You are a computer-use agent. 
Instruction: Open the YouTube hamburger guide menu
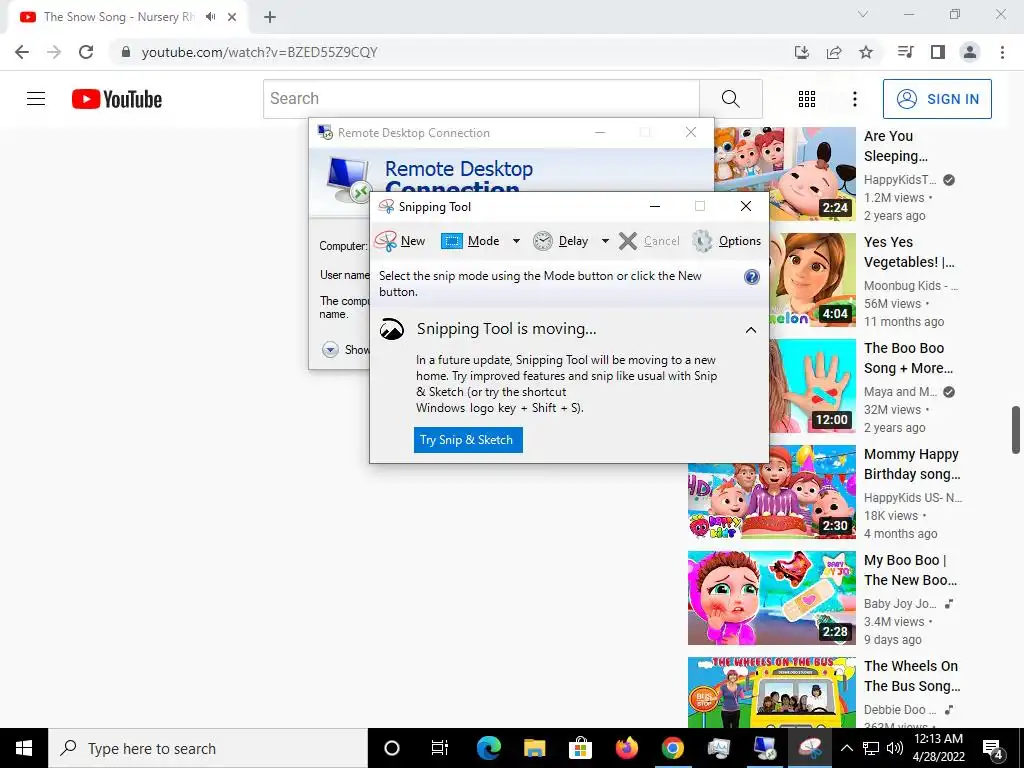[x=36, y=99]
